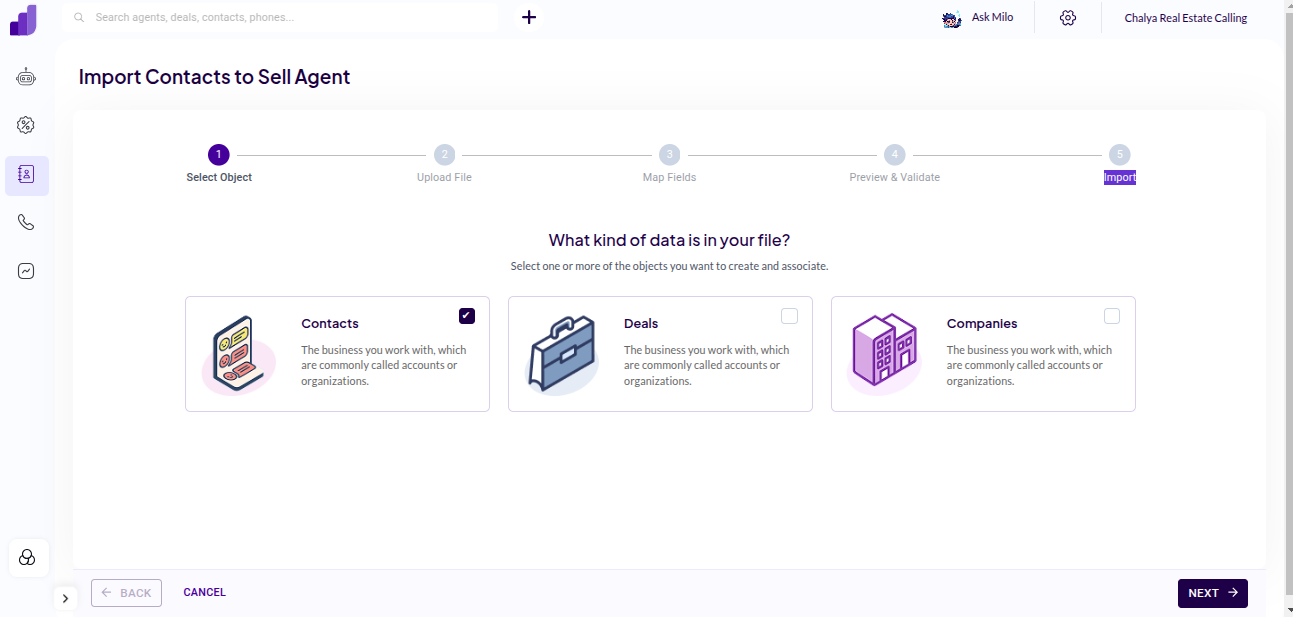Focus the search agents, deals, contacts field
The height and width of the screenshot is (617, 1293).
coord(280,17)
